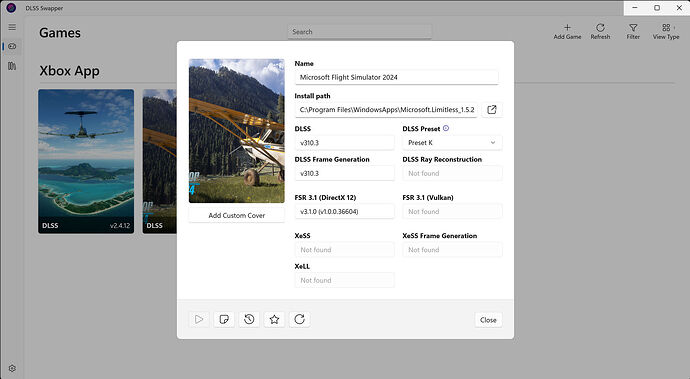Image resolution: width=690 pixels, height=379 pixels.
Task: Click the DLSS Swapper app icon in the title bar
Action: [x=11, y=7]
